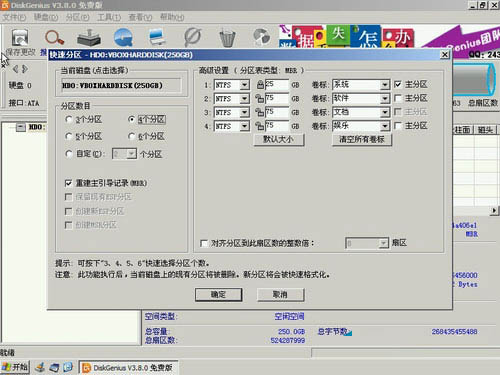Screen dimensions: 500x375
Task: Click partition 1 size input field
Action: [x=277, y=85]
